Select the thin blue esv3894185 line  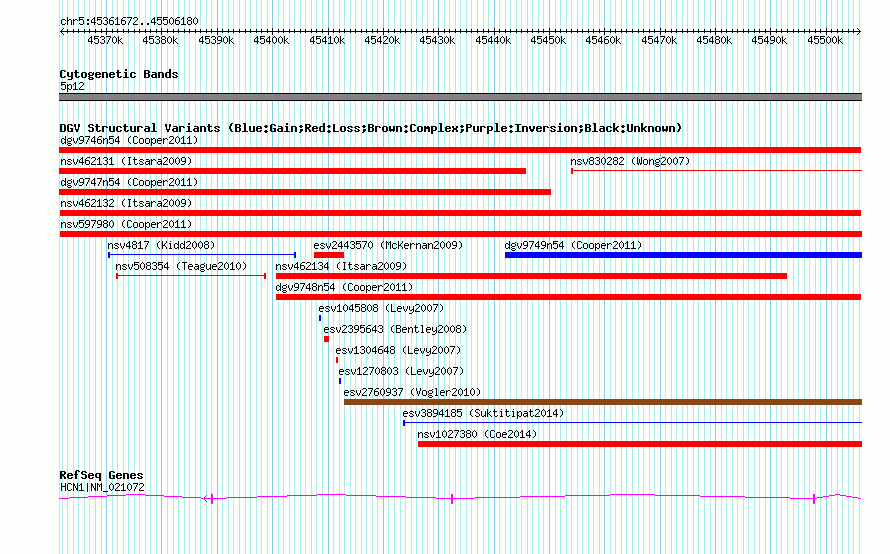coord(632,423)
